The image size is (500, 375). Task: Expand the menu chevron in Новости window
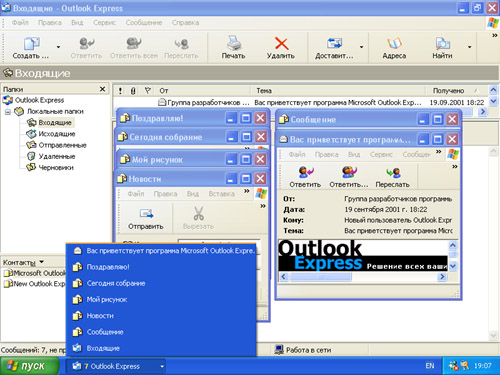[x=246, y=191]
